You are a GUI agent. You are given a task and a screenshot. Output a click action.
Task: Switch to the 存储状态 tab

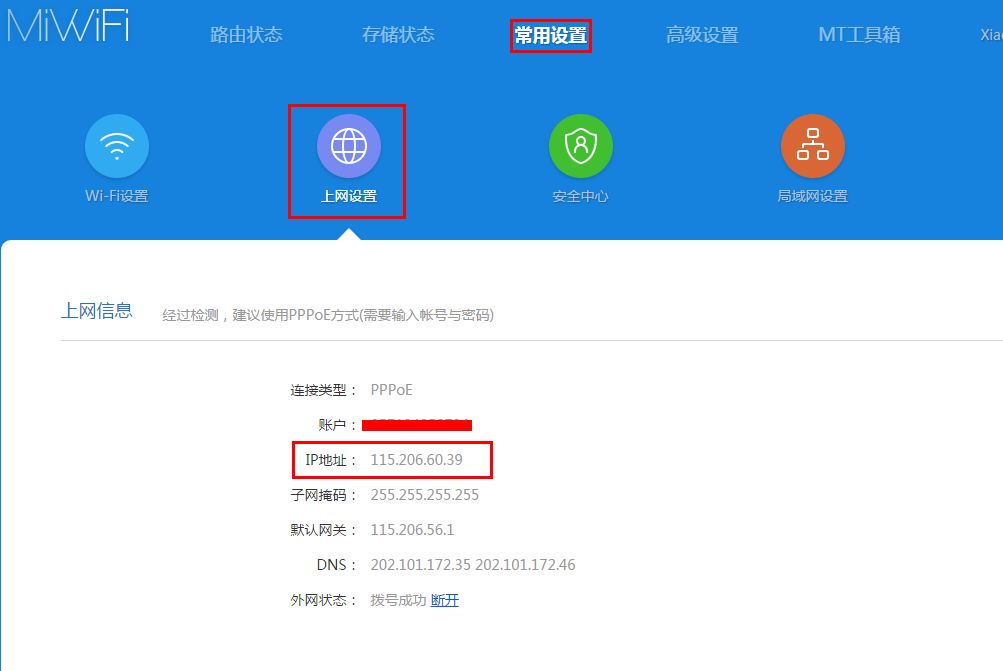398,35
